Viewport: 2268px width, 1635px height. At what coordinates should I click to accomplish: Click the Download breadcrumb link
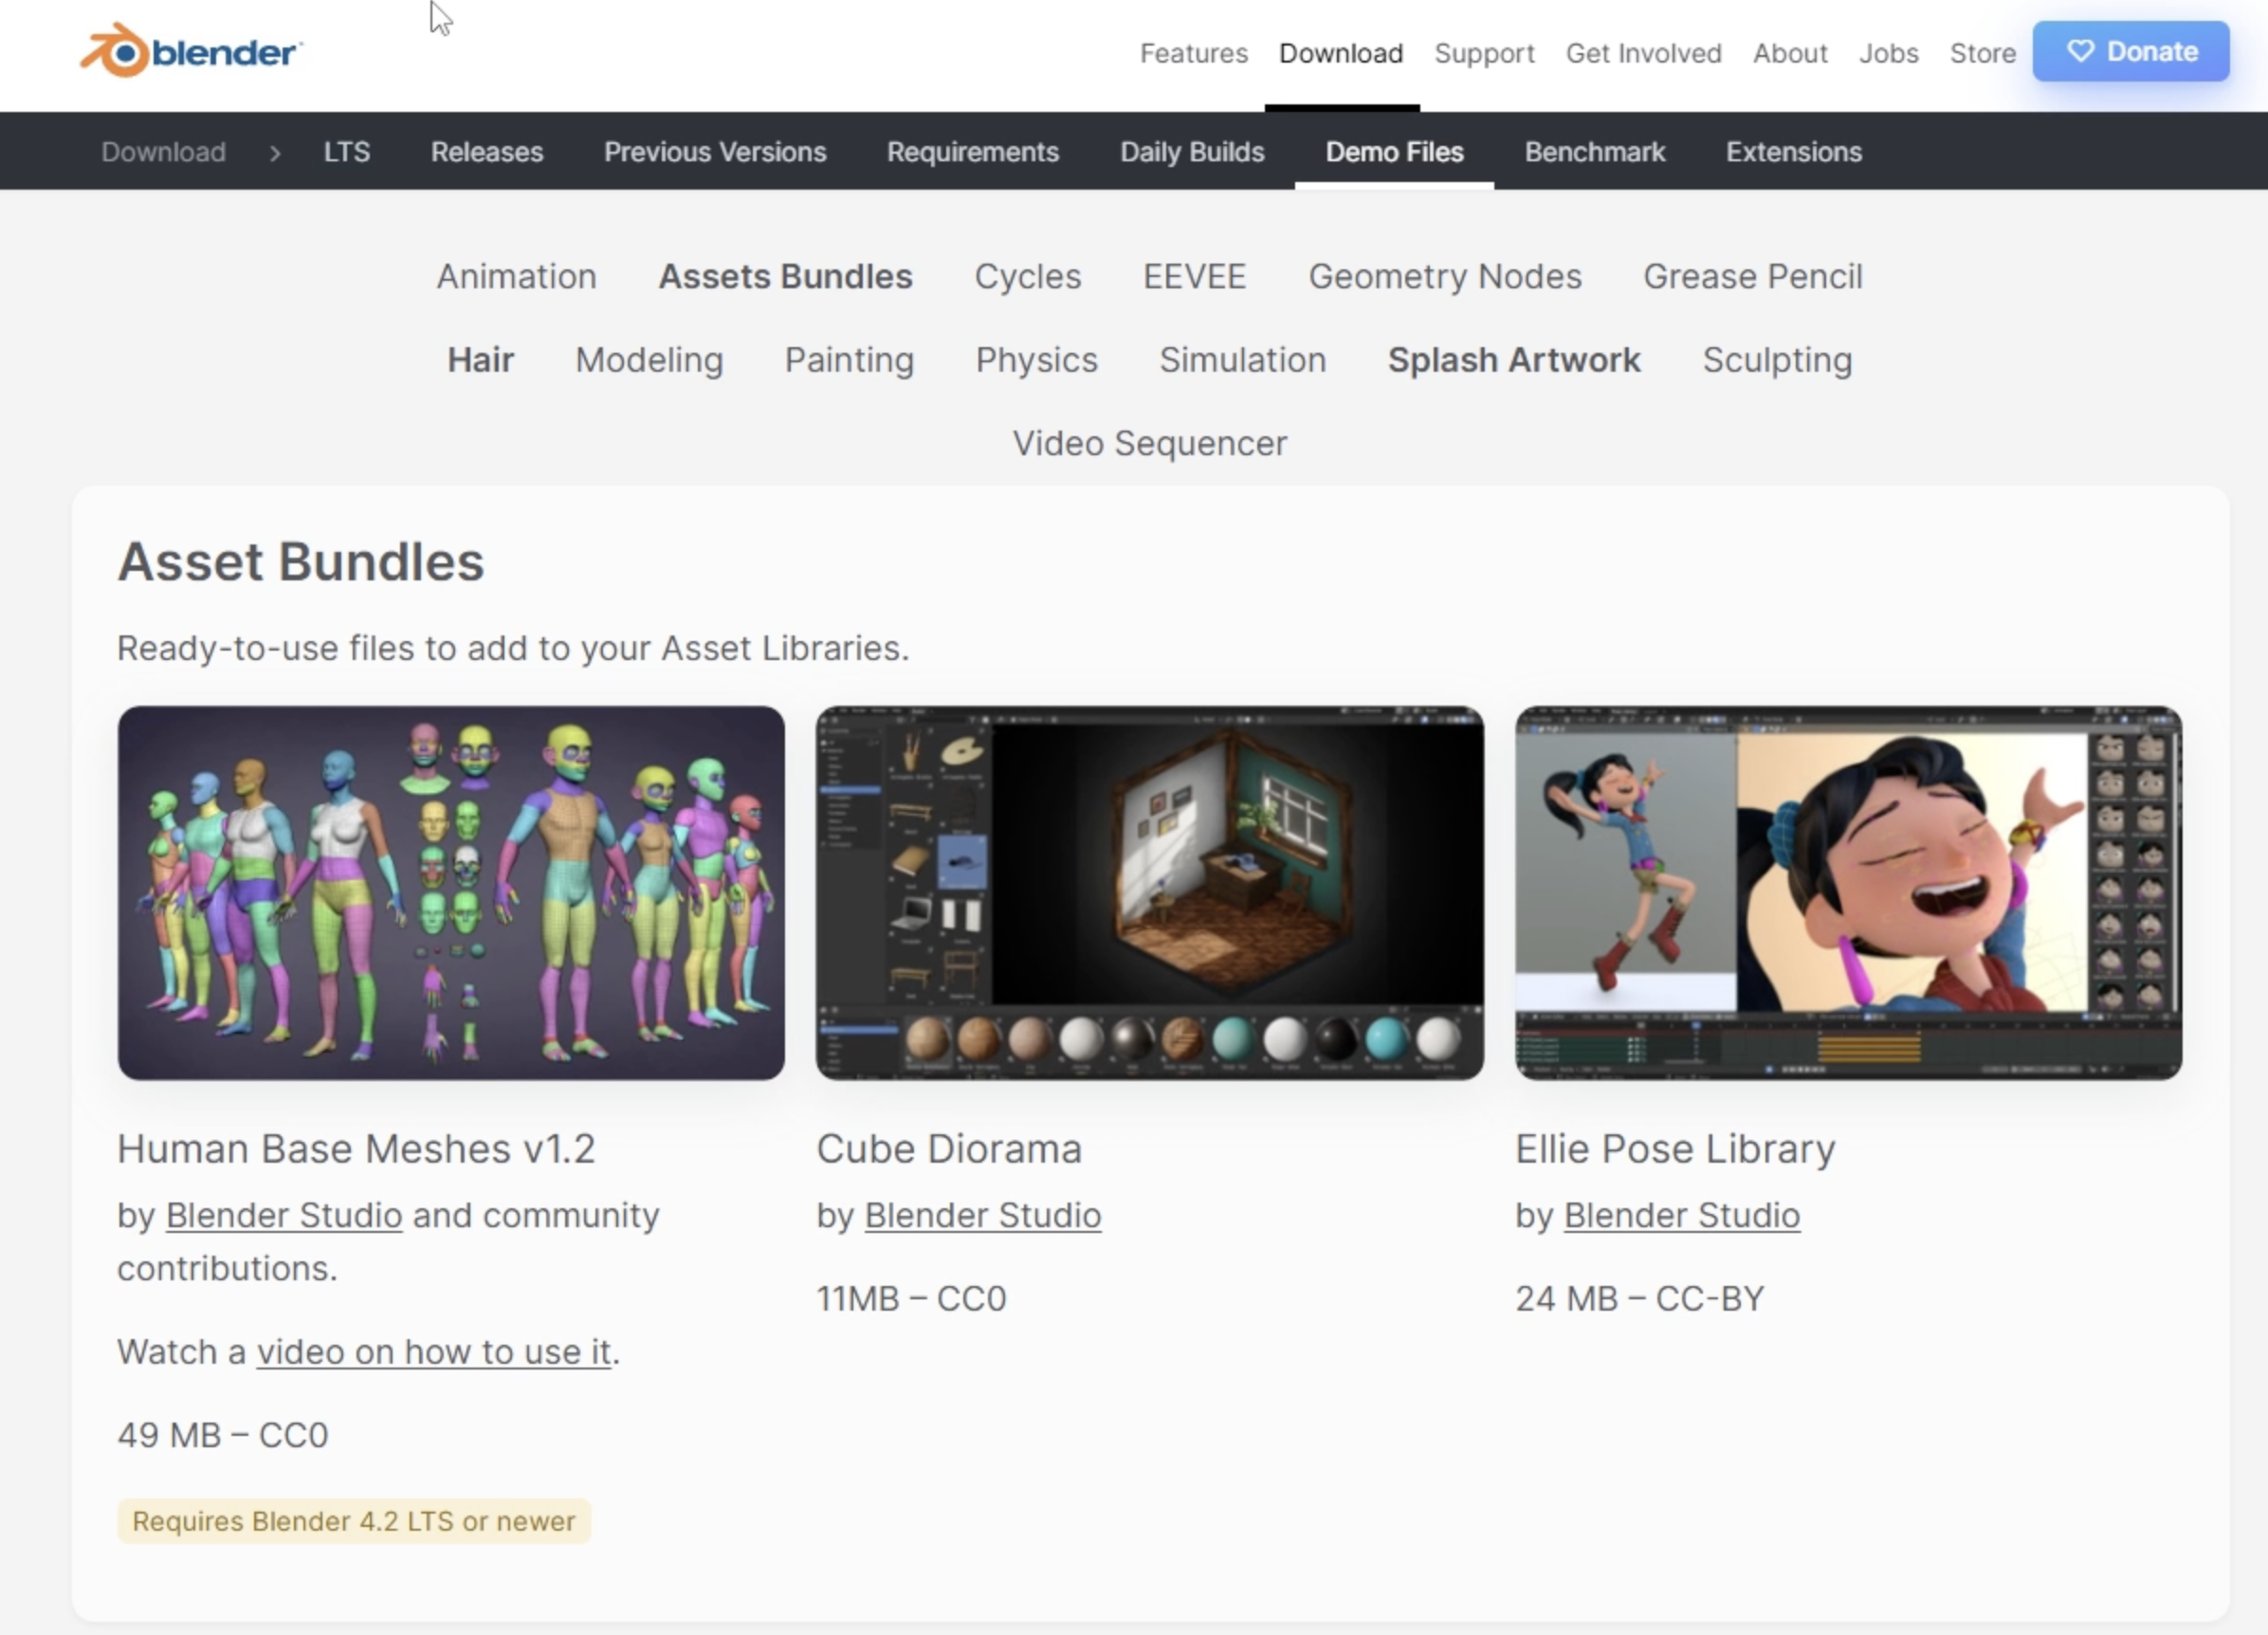163,152
